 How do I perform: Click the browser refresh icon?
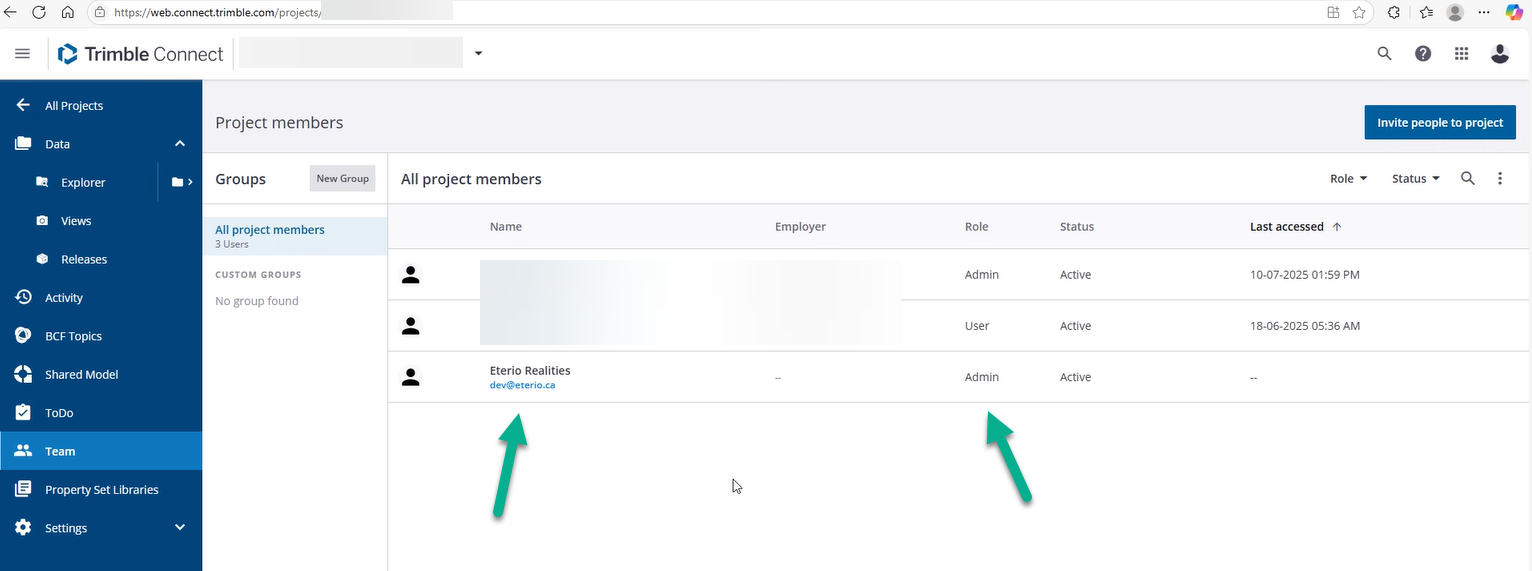(39, 12)
